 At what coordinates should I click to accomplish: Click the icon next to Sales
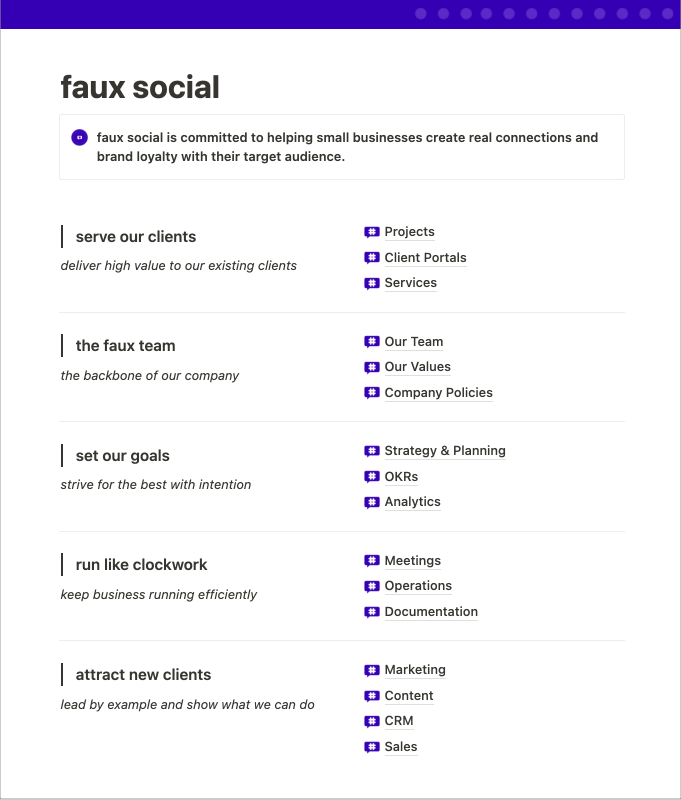click(x=371, y=747)
